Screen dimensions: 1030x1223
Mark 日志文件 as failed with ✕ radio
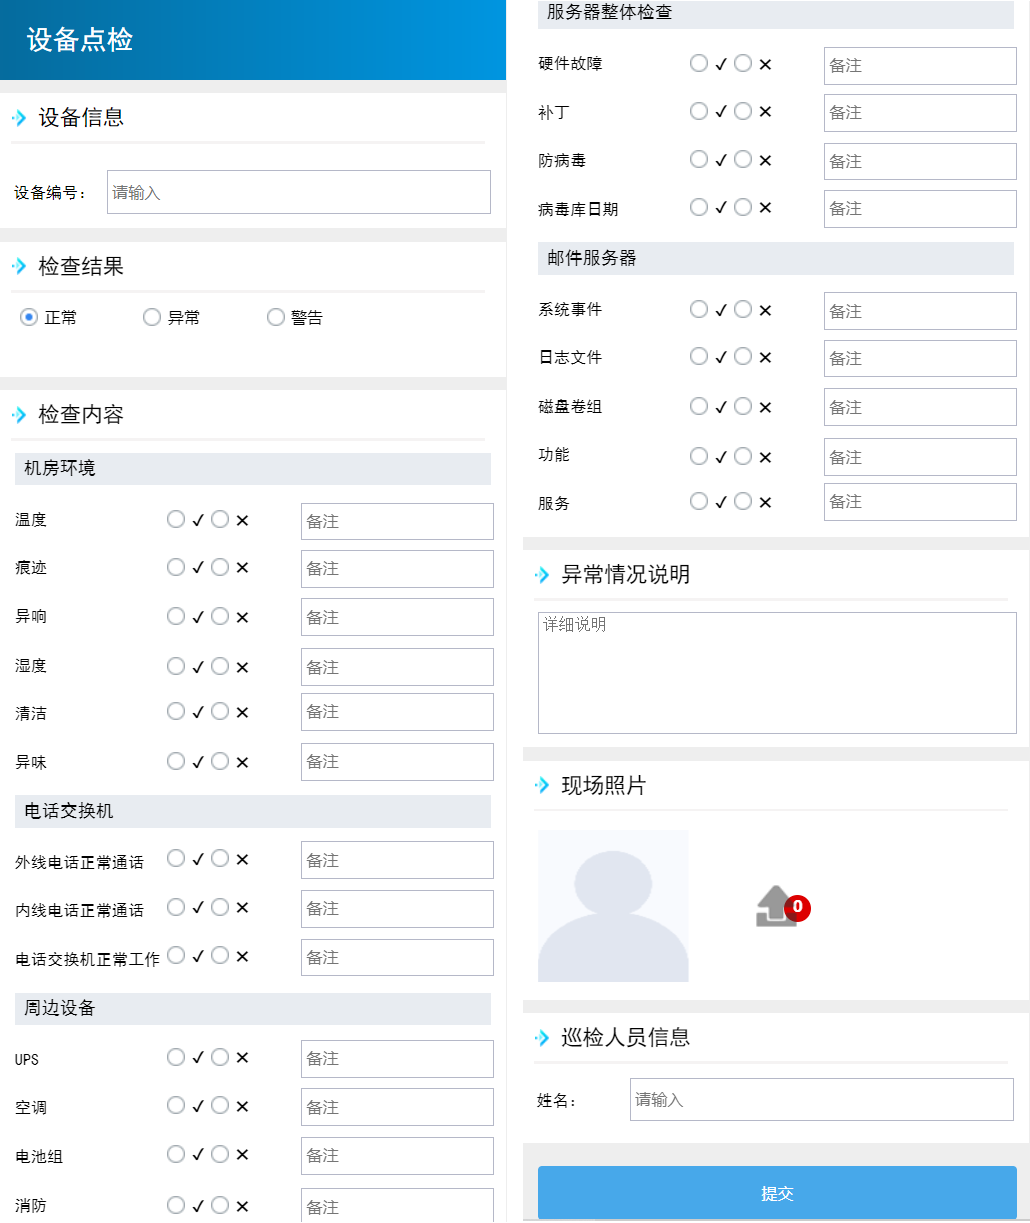click(x=743, y=356)
